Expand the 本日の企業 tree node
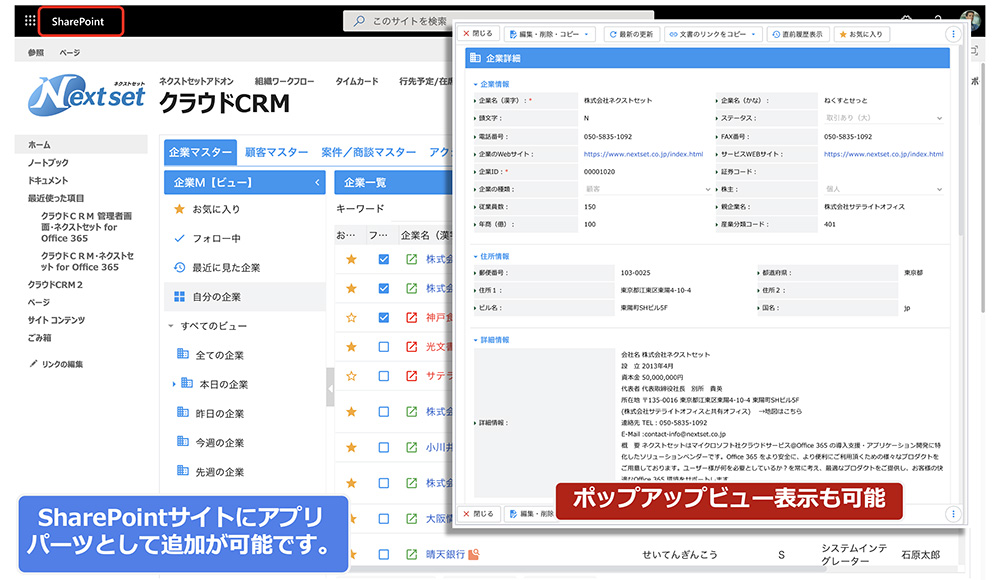The height and width of the screenshot is (580, 1000). (x=173, y=384)
